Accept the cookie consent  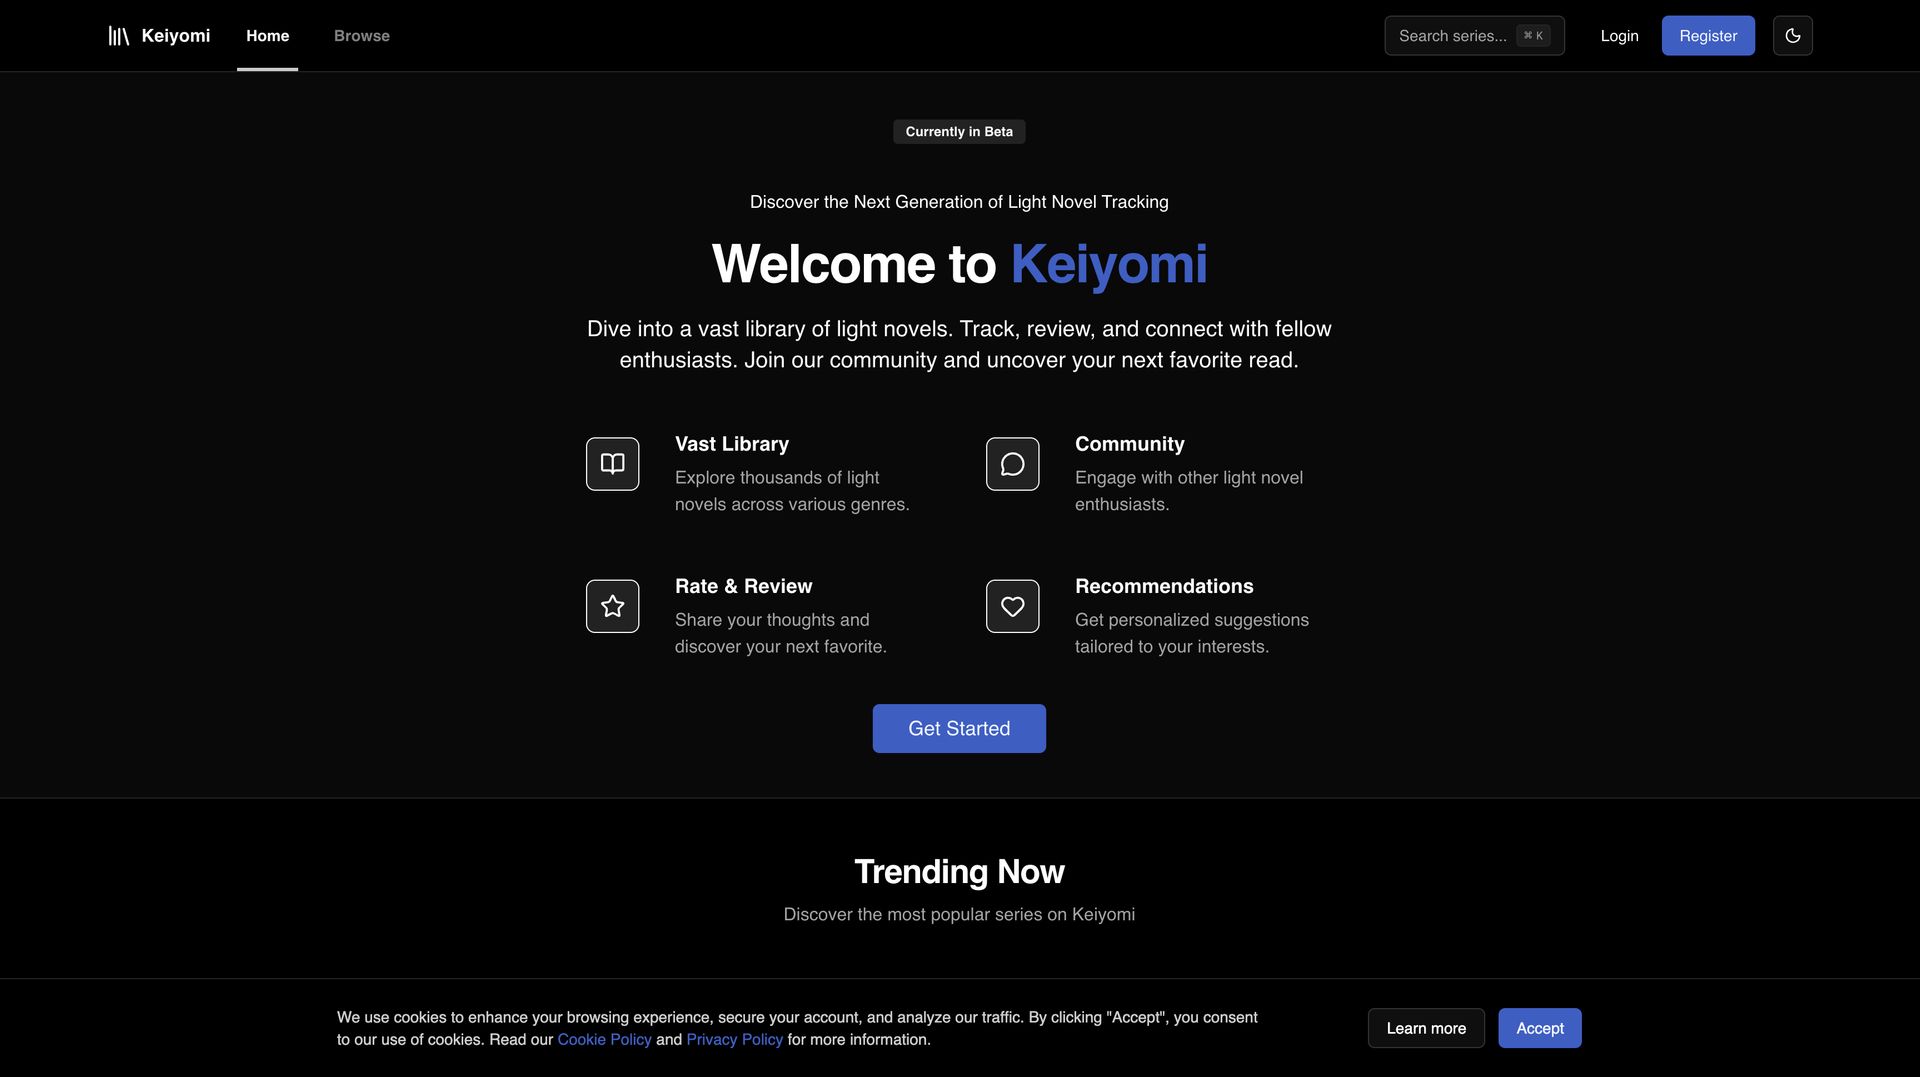coord(1539,1027)
